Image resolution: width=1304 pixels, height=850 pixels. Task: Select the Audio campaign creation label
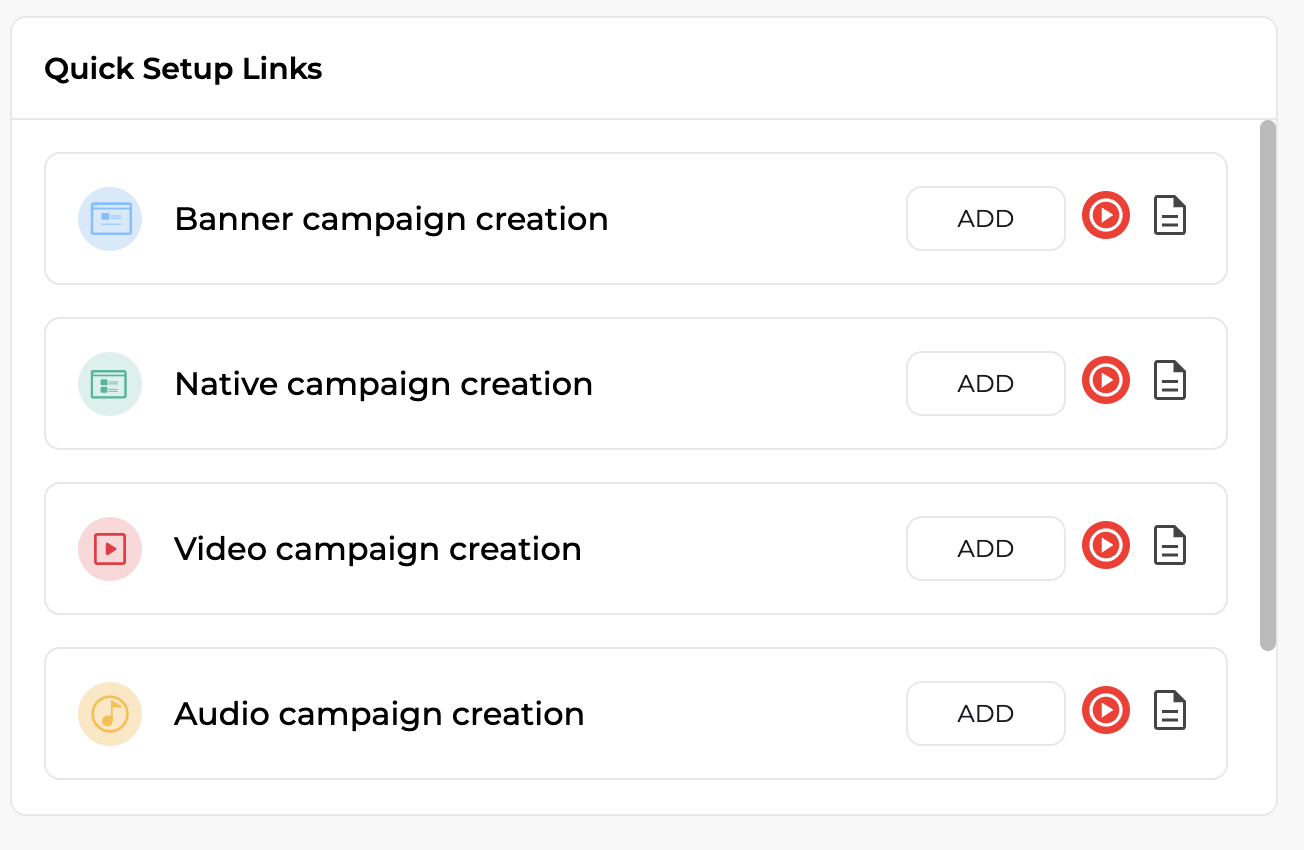tap(379, 714)
